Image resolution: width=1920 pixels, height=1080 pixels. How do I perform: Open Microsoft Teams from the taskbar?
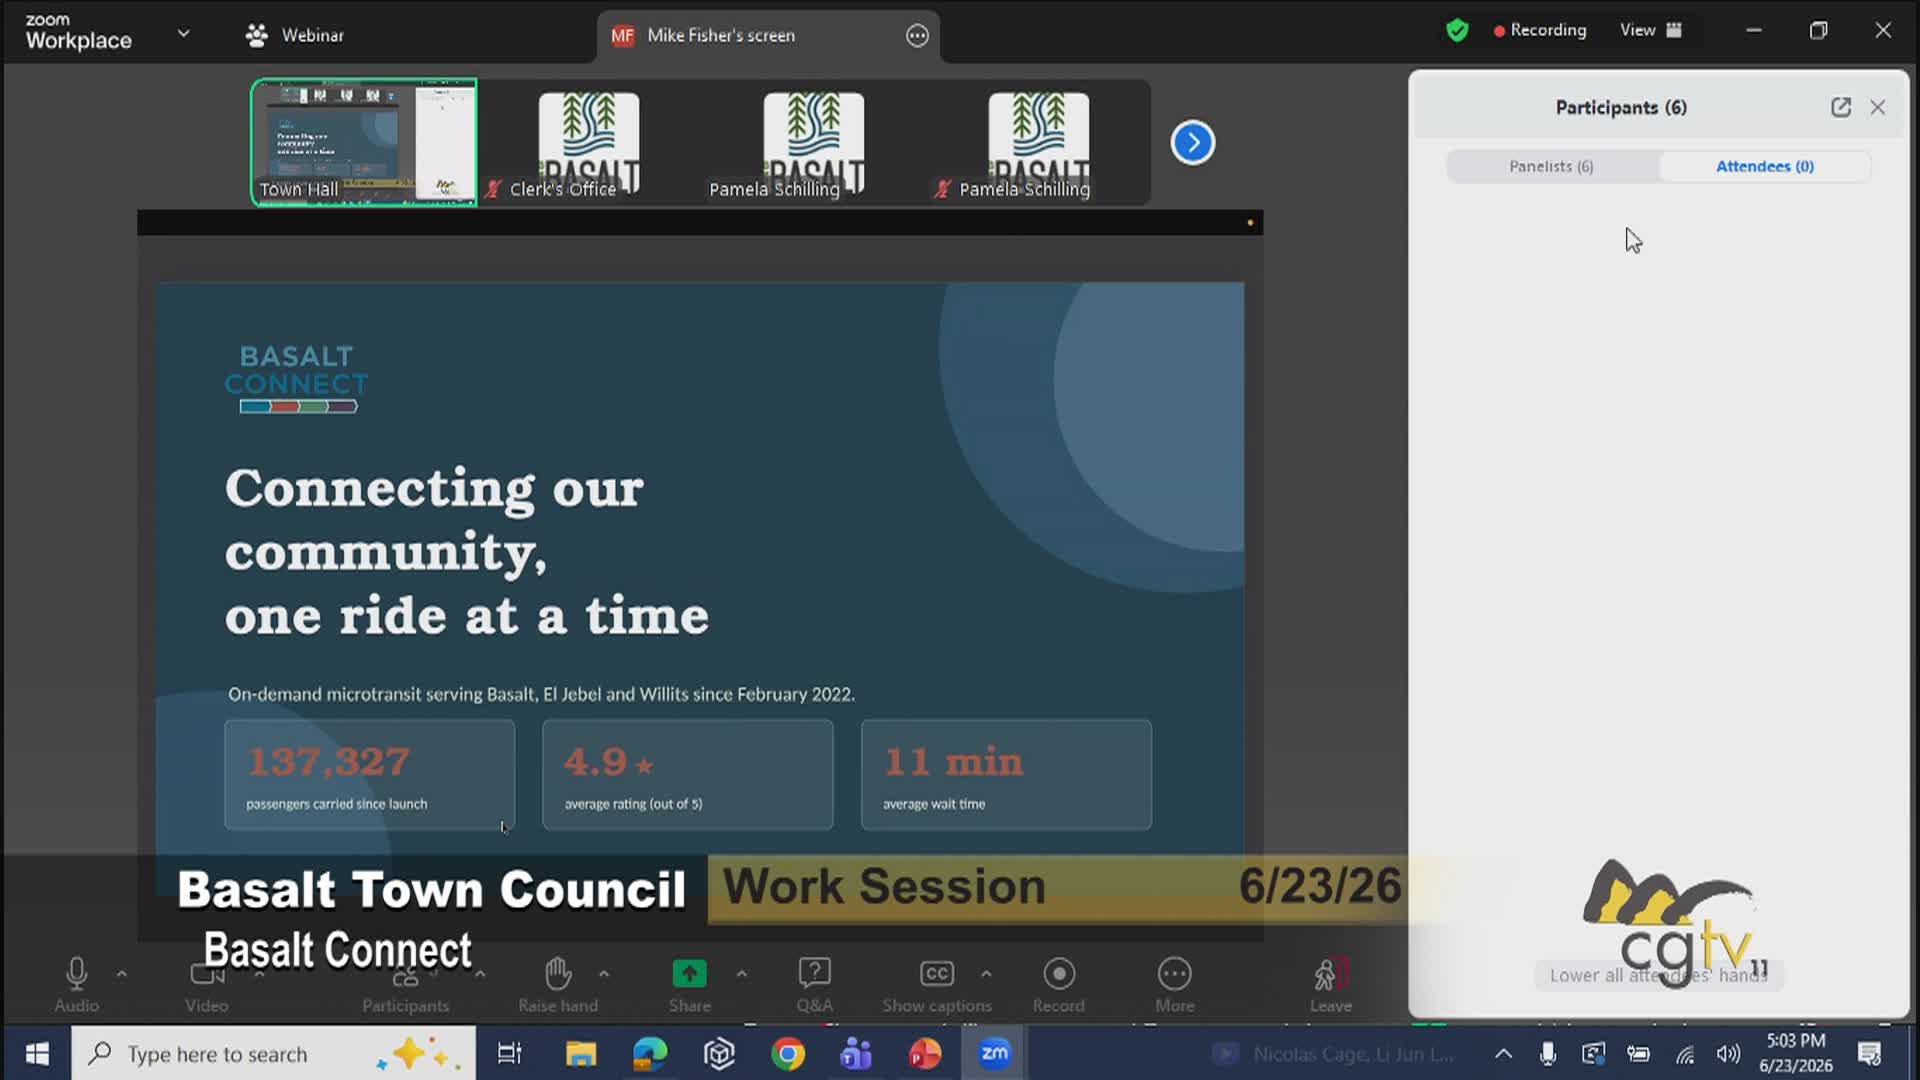856,1053
